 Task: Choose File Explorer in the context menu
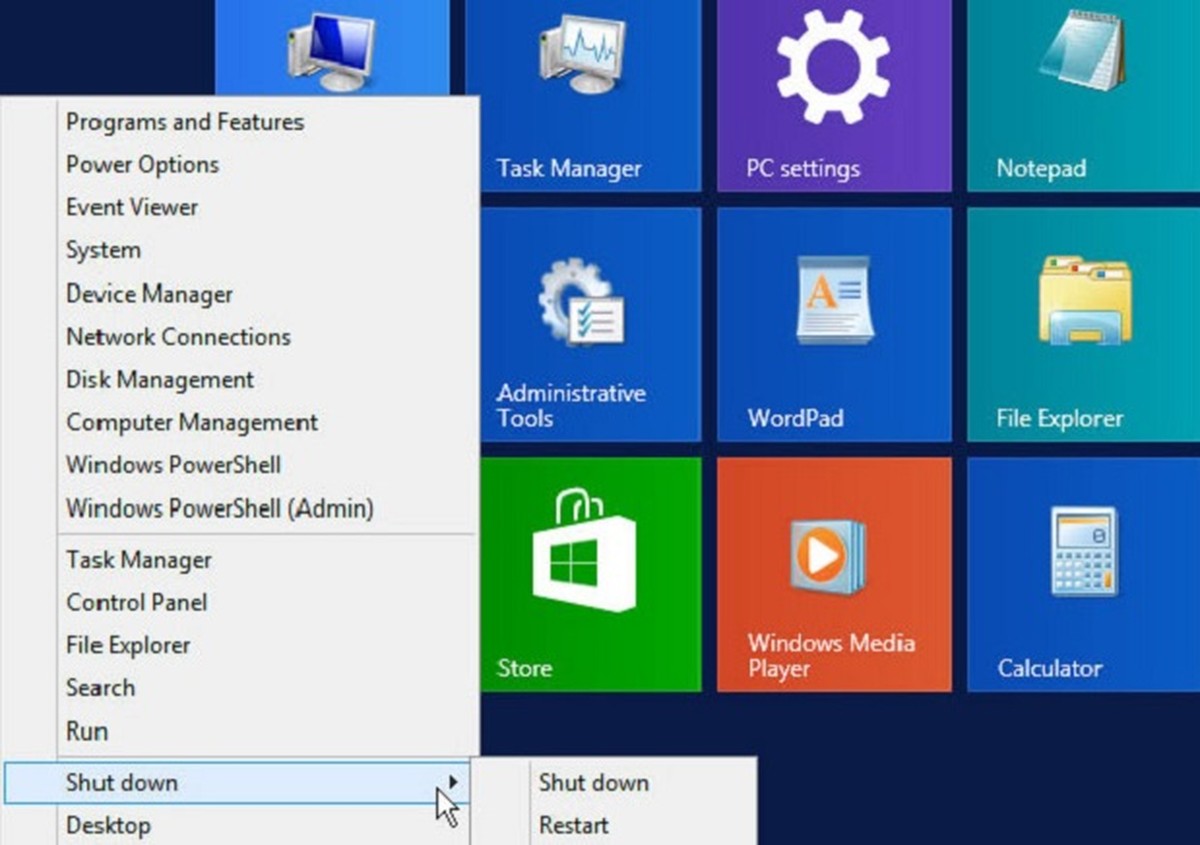[x=128, y=646]
